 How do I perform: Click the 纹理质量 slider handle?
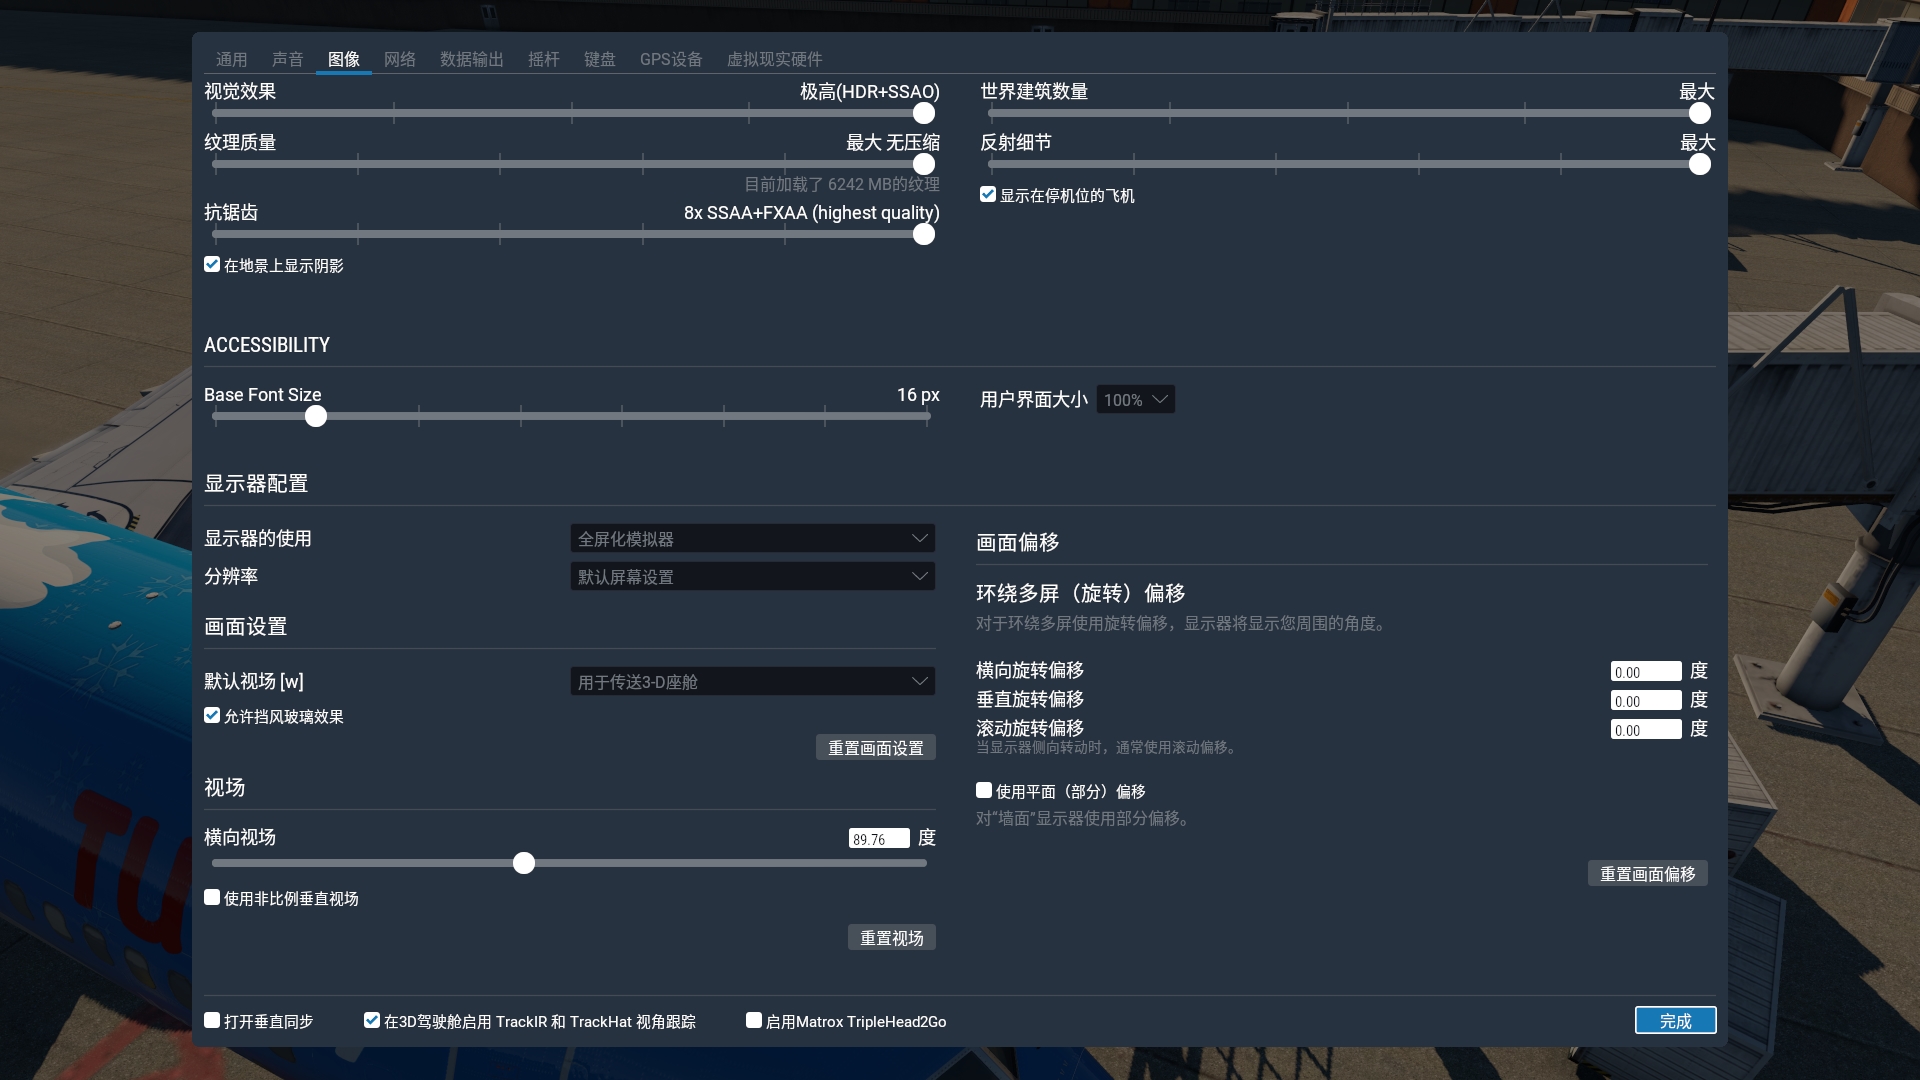point(924,164)
